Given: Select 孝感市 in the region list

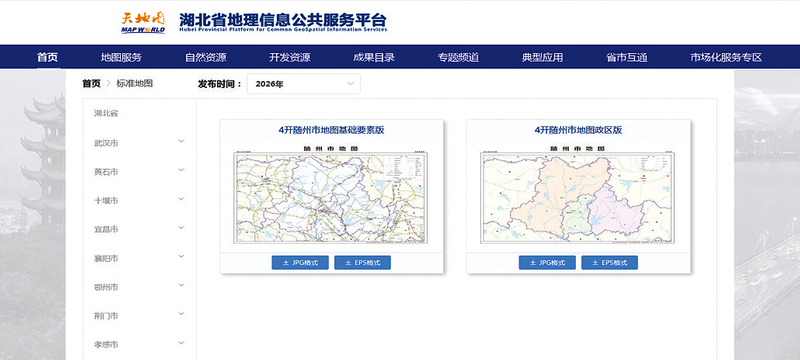Looking at the screenshot, I should (106, 345).
